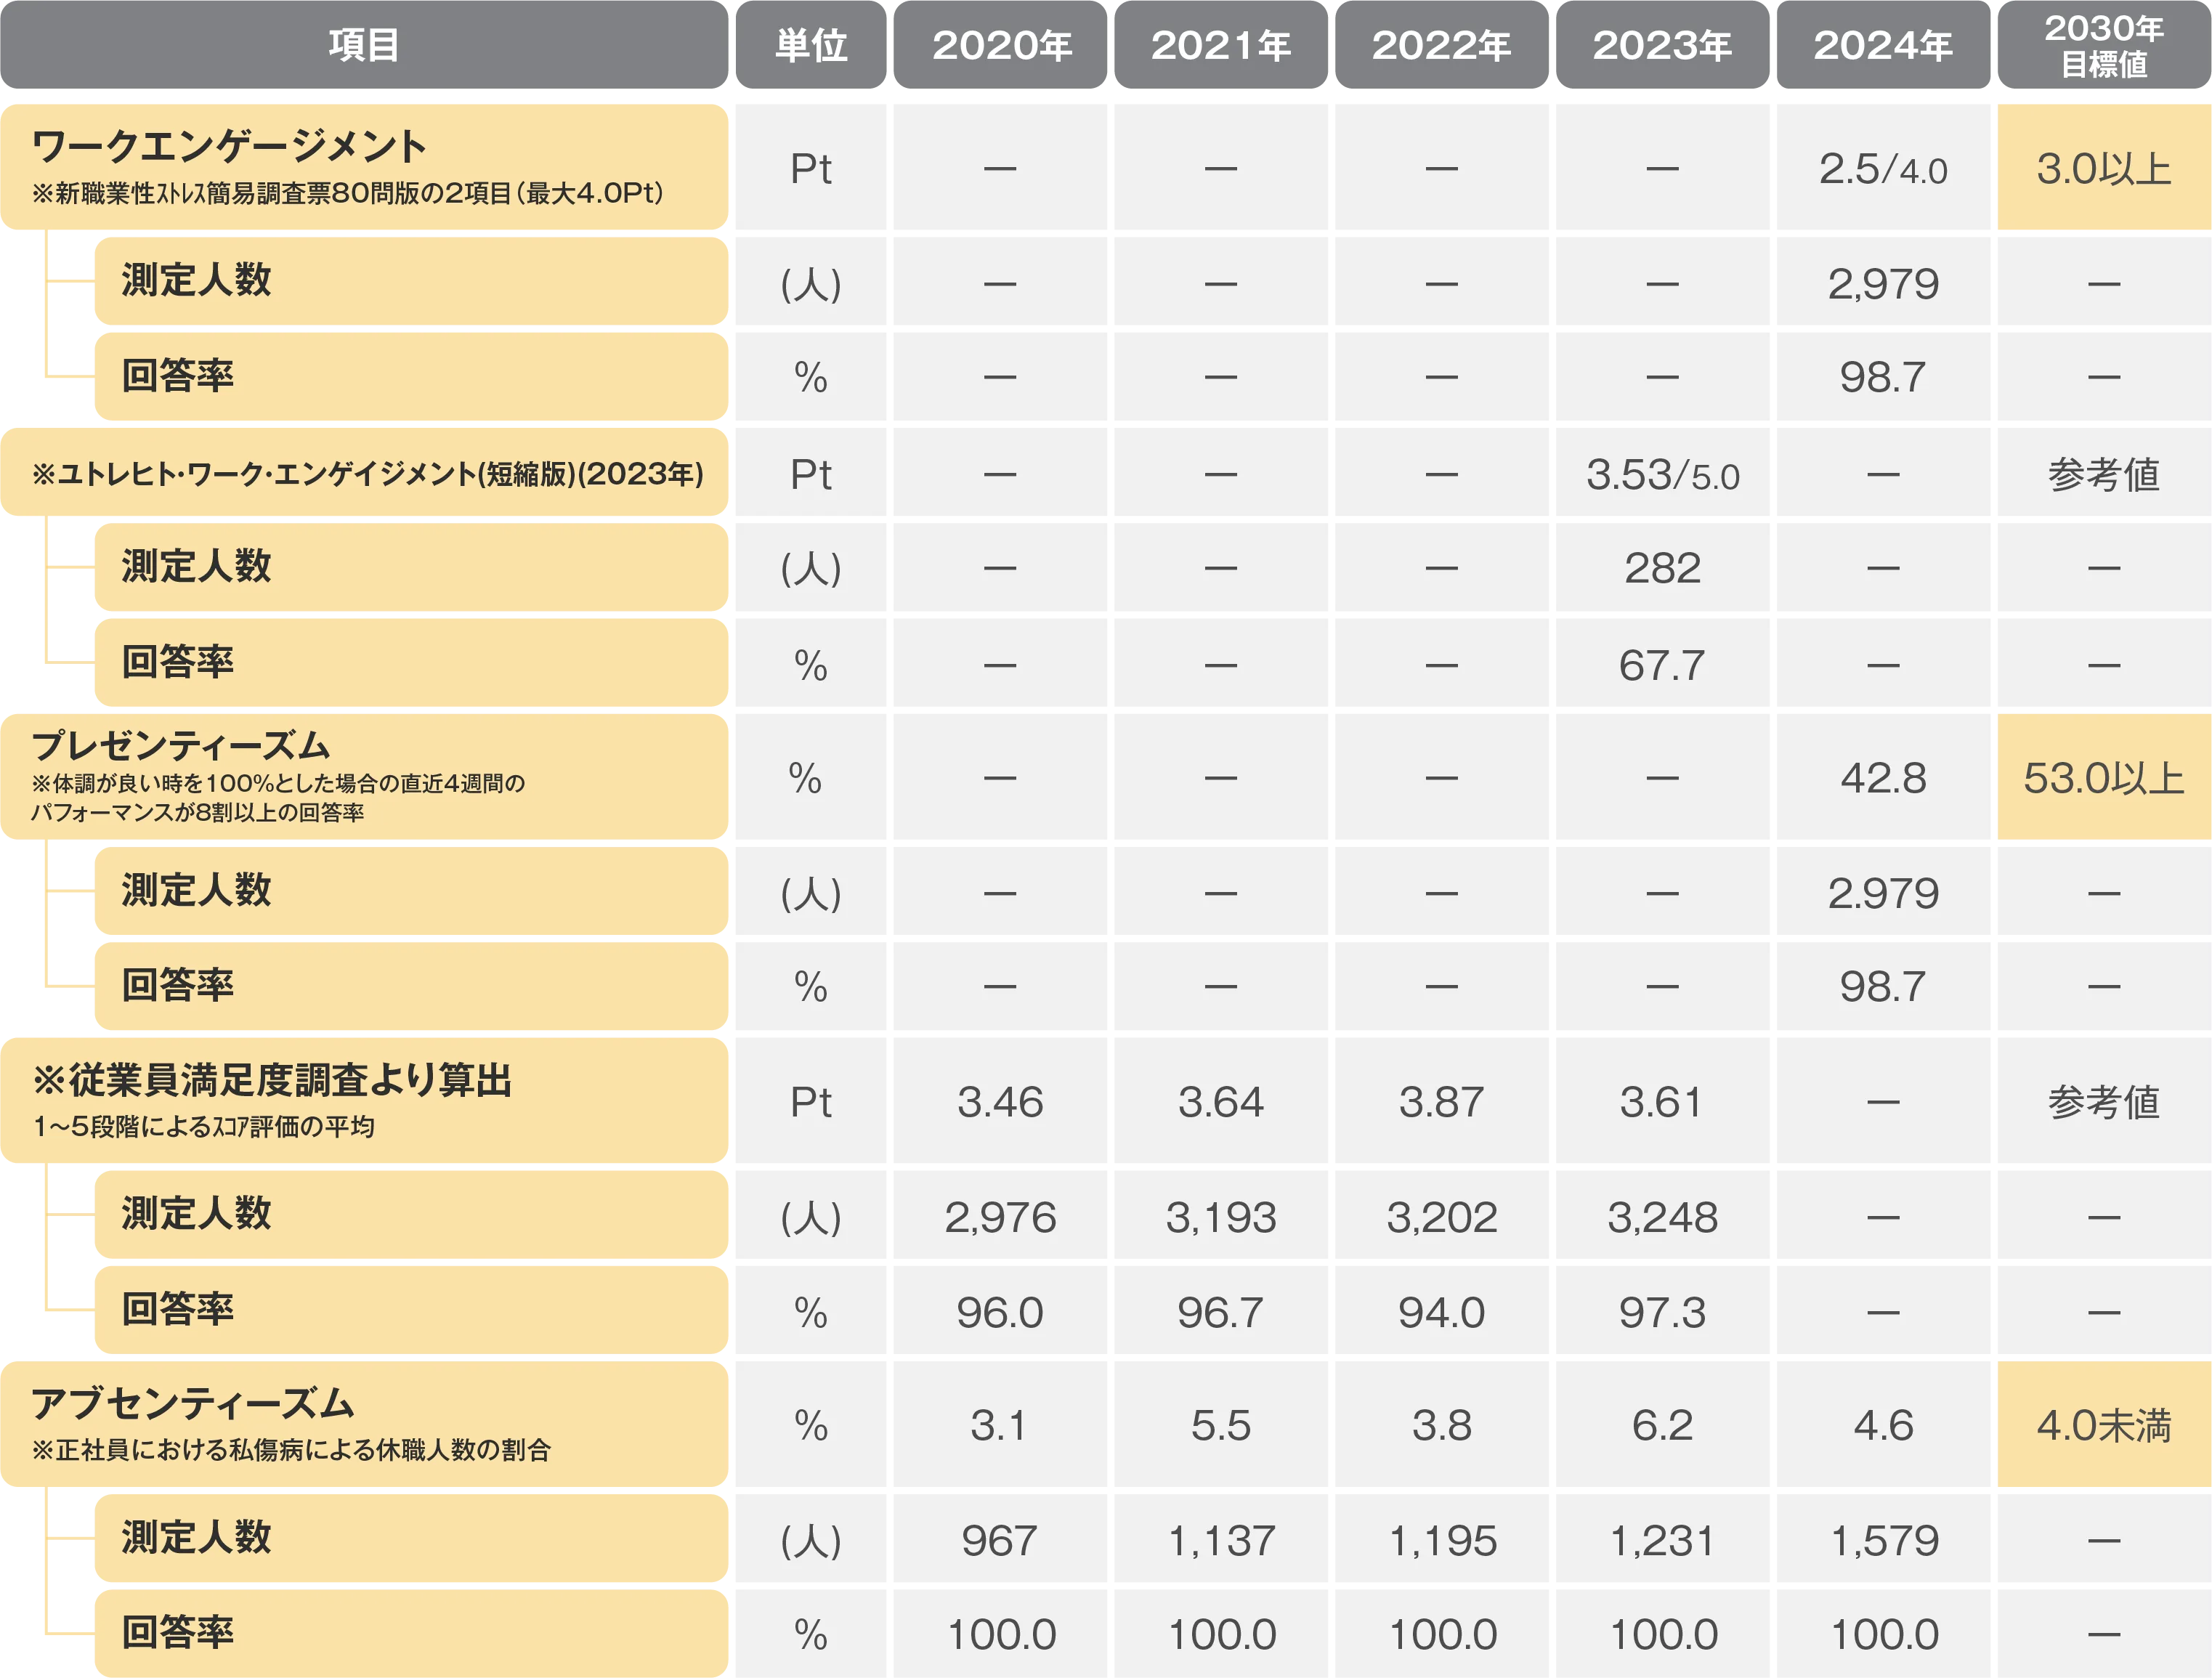Select the 2023年 column header

[1662, 45]
